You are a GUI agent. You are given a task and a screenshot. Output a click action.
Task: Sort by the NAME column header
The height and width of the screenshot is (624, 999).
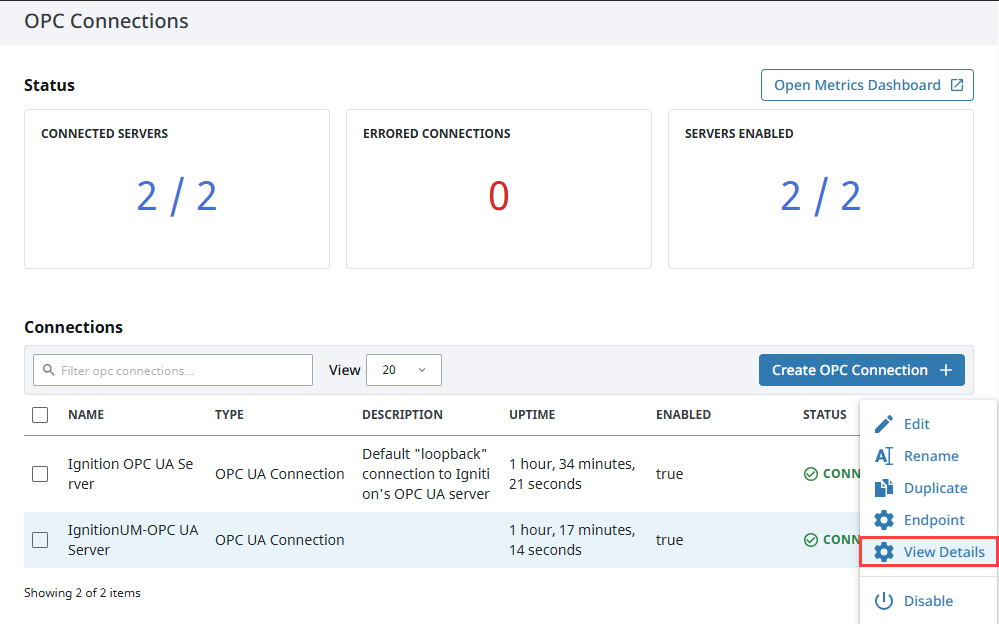86,414
